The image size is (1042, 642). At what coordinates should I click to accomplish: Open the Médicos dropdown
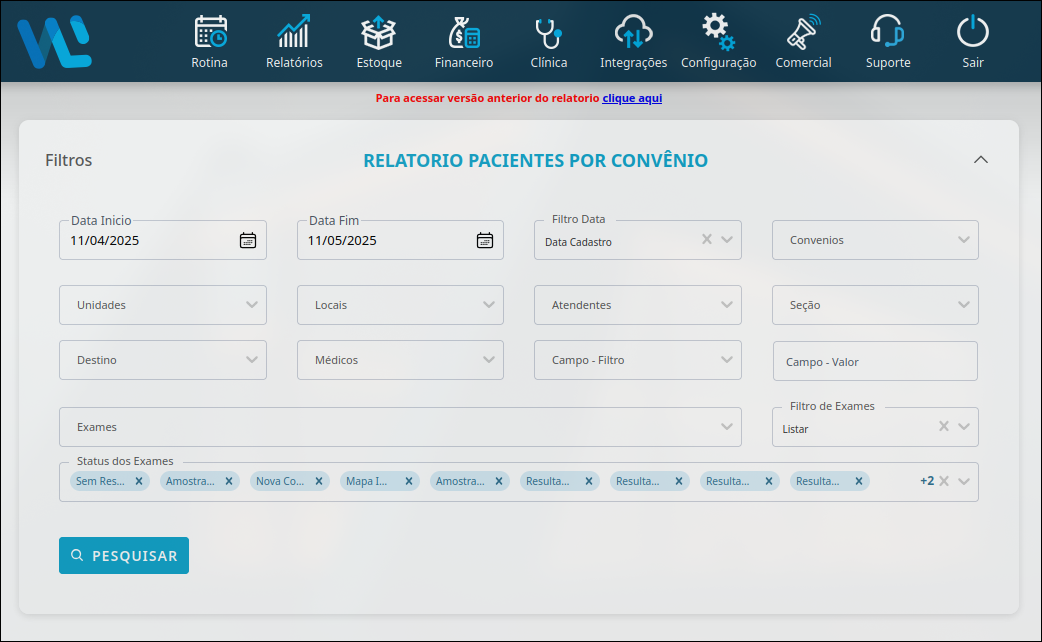[400, 360]
